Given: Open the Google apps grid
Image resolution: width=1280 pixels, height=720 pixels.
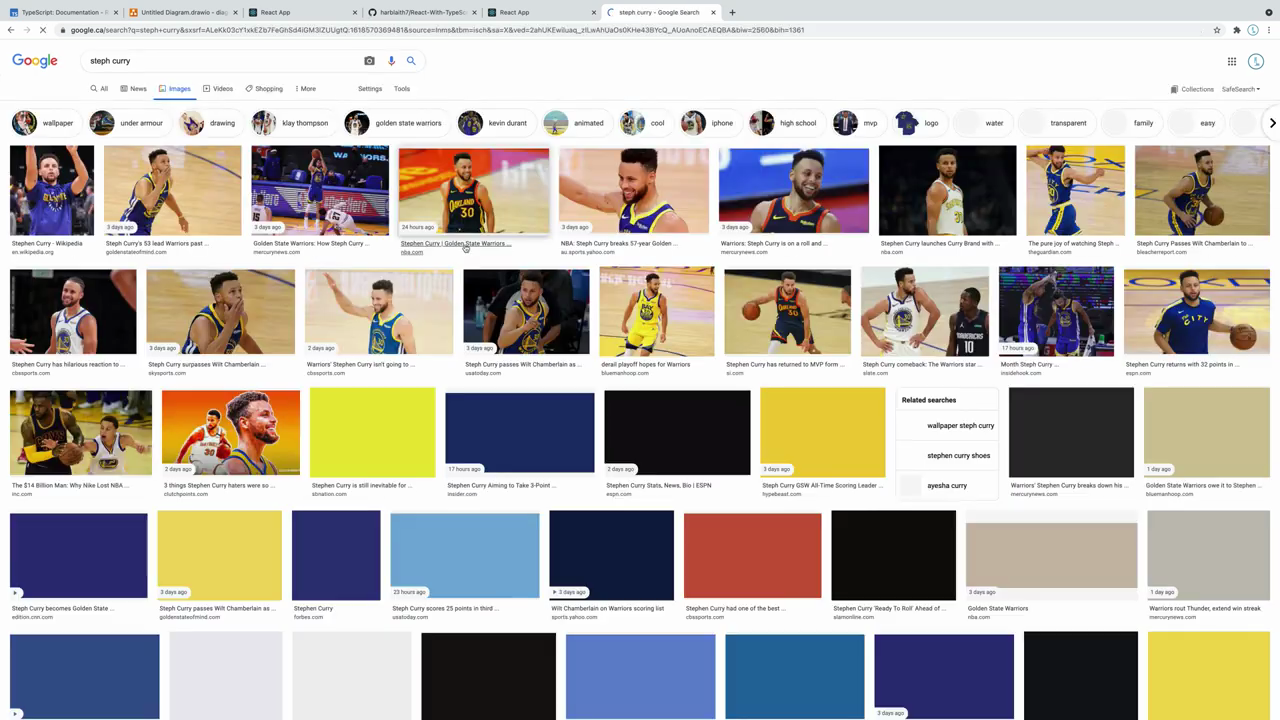Looking at the screenshot, I should [x=1232, y=61].
